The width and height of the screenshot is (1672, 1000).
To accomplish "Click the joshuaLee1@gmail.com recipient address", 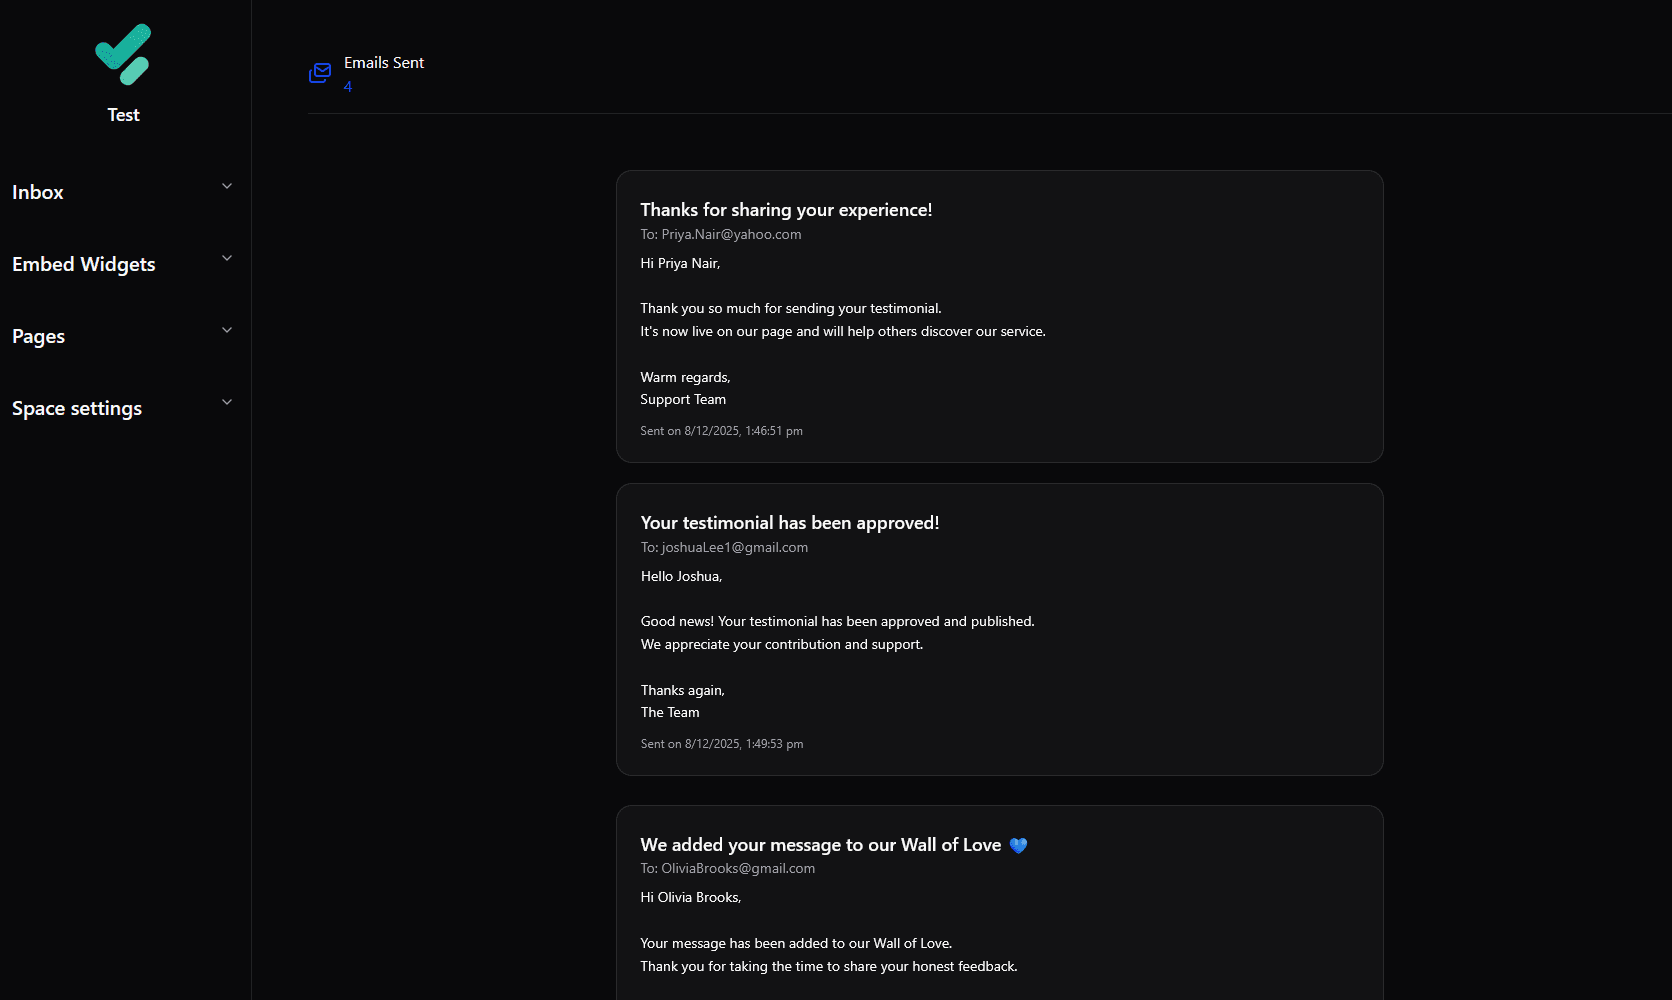I will point(735,547).
